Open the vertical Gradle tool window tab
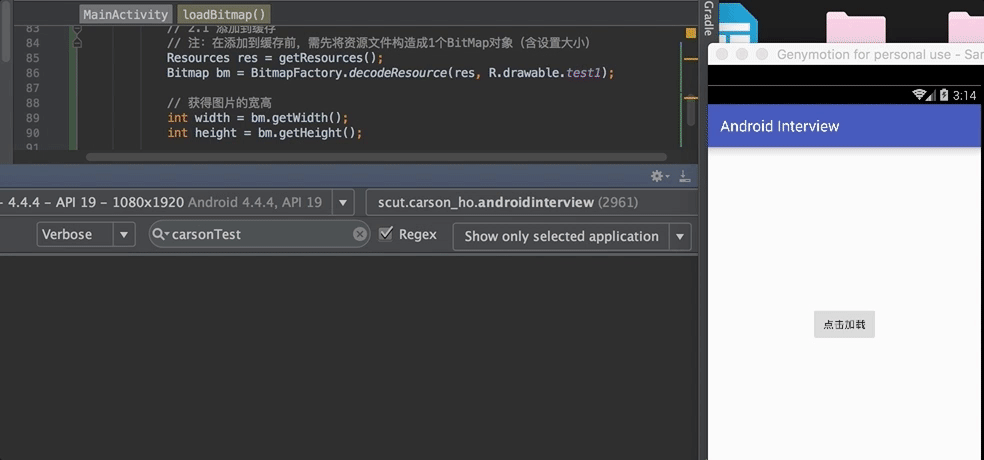The image size is (984, 460). (x=709, y=18)
